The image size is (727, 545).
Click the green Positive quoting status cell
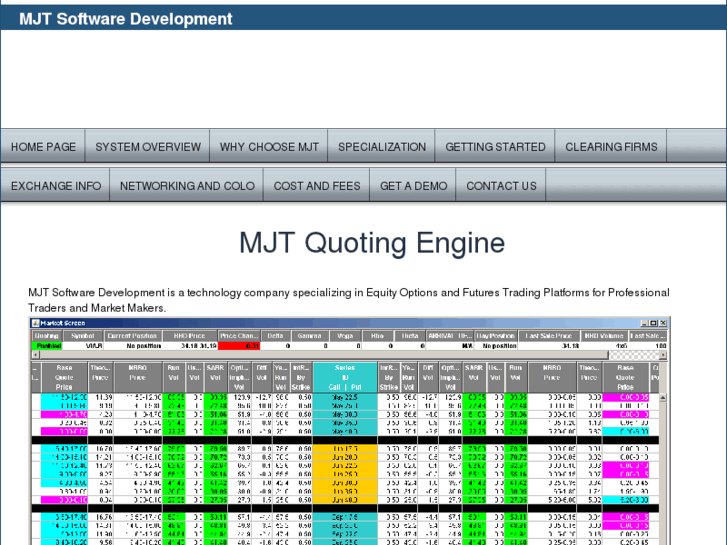[48, 346]
